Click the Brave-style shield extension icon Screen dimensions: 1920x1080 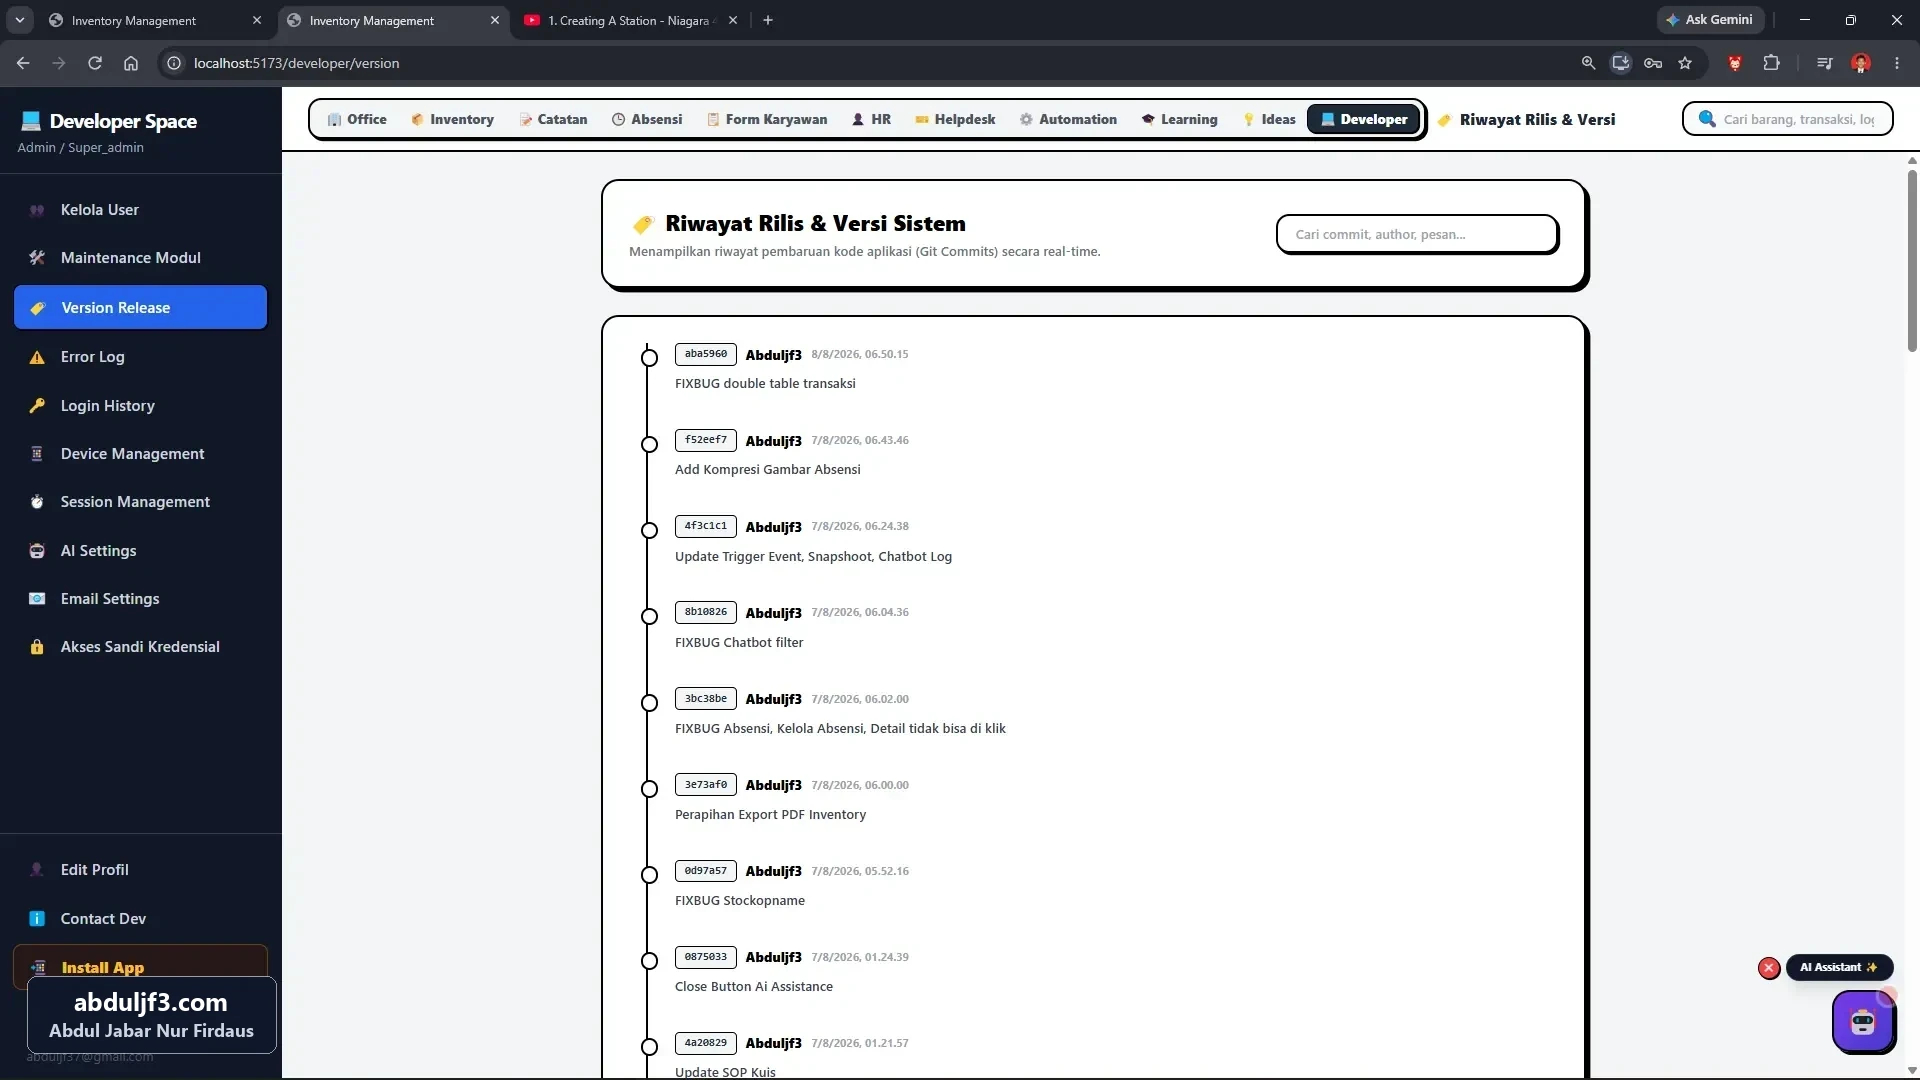[x=1735, y=63]
